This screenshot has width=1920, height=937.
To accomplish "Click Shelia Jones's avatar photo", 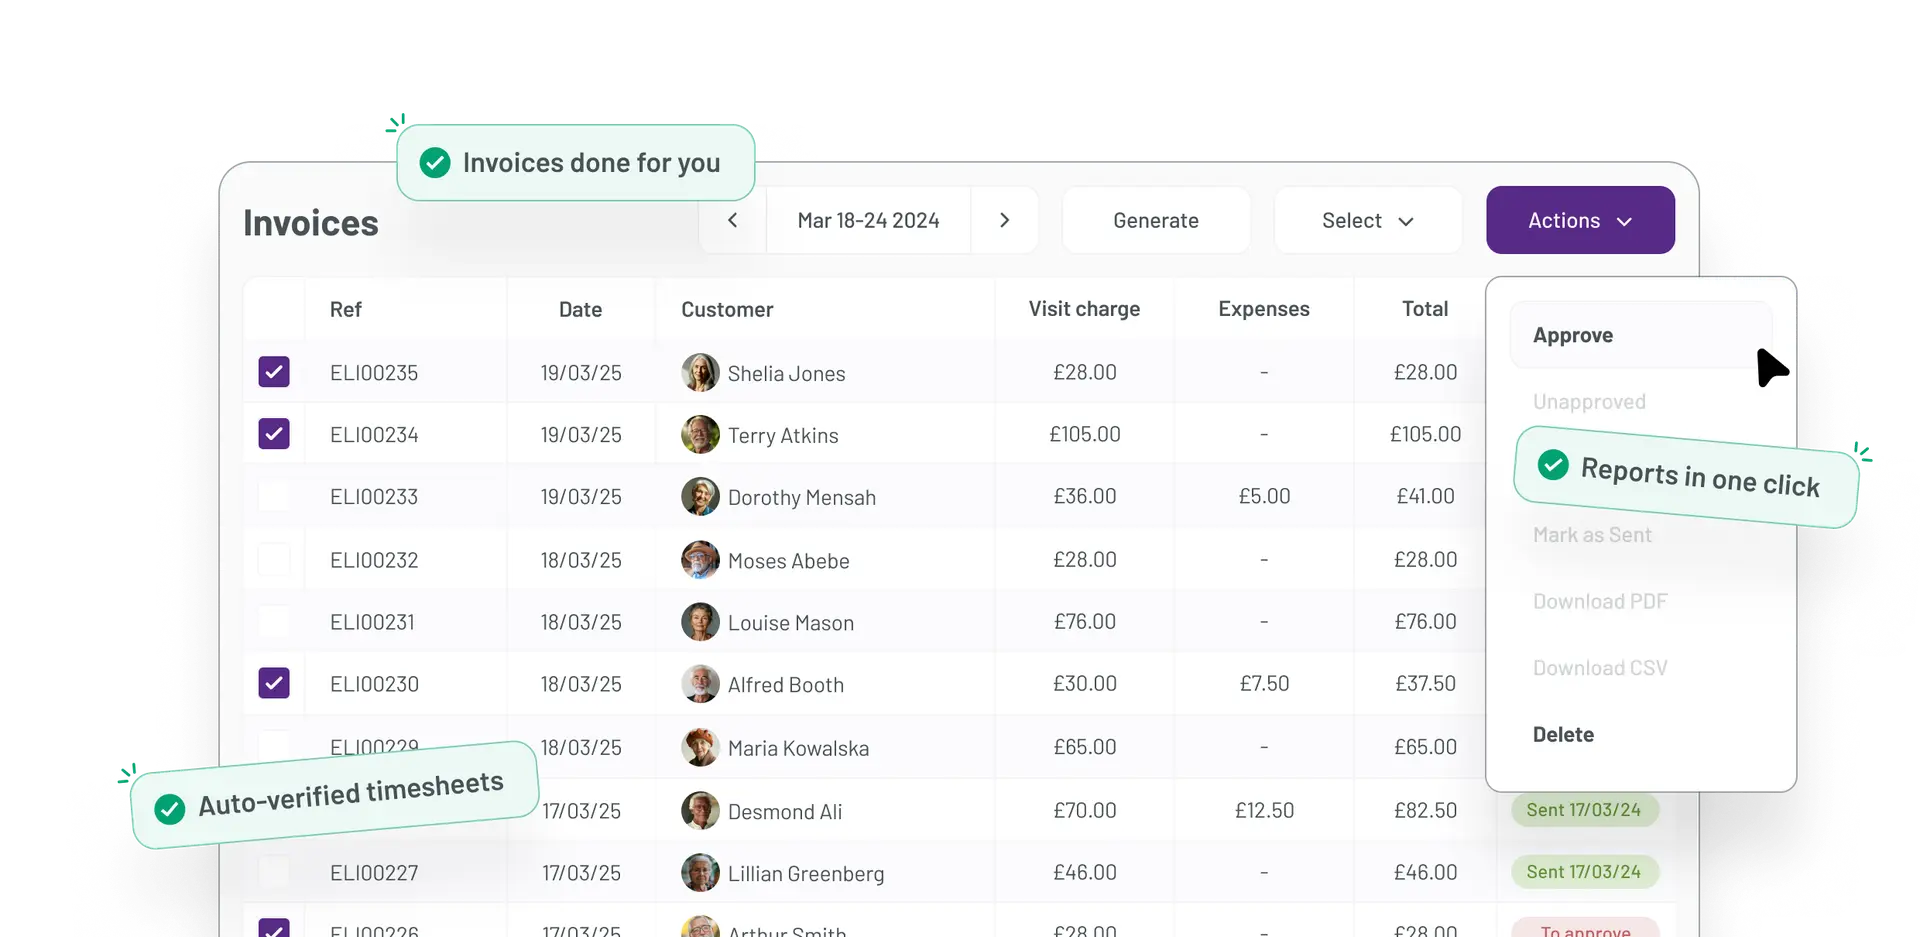I will point(700,373).
